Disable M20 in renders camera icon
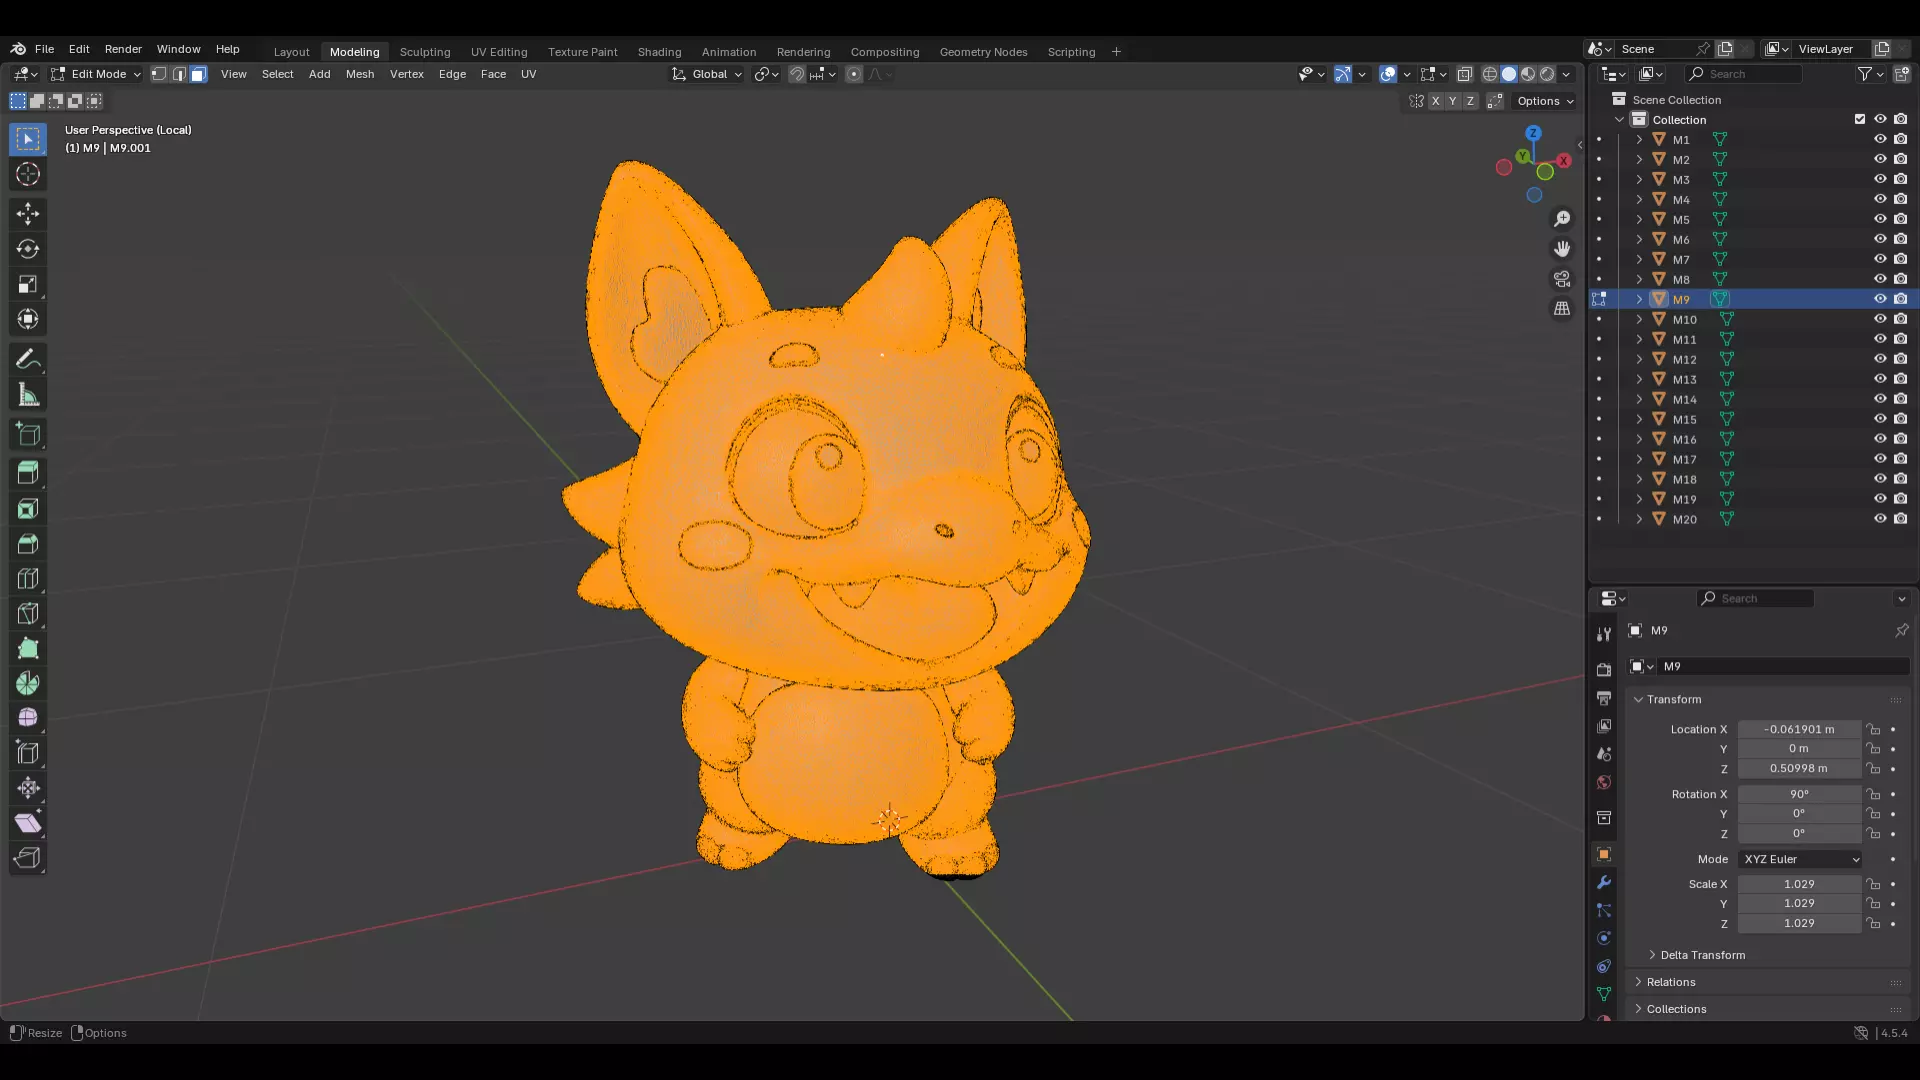This screenshot has height=1080, width=1920. point(1901,519)
